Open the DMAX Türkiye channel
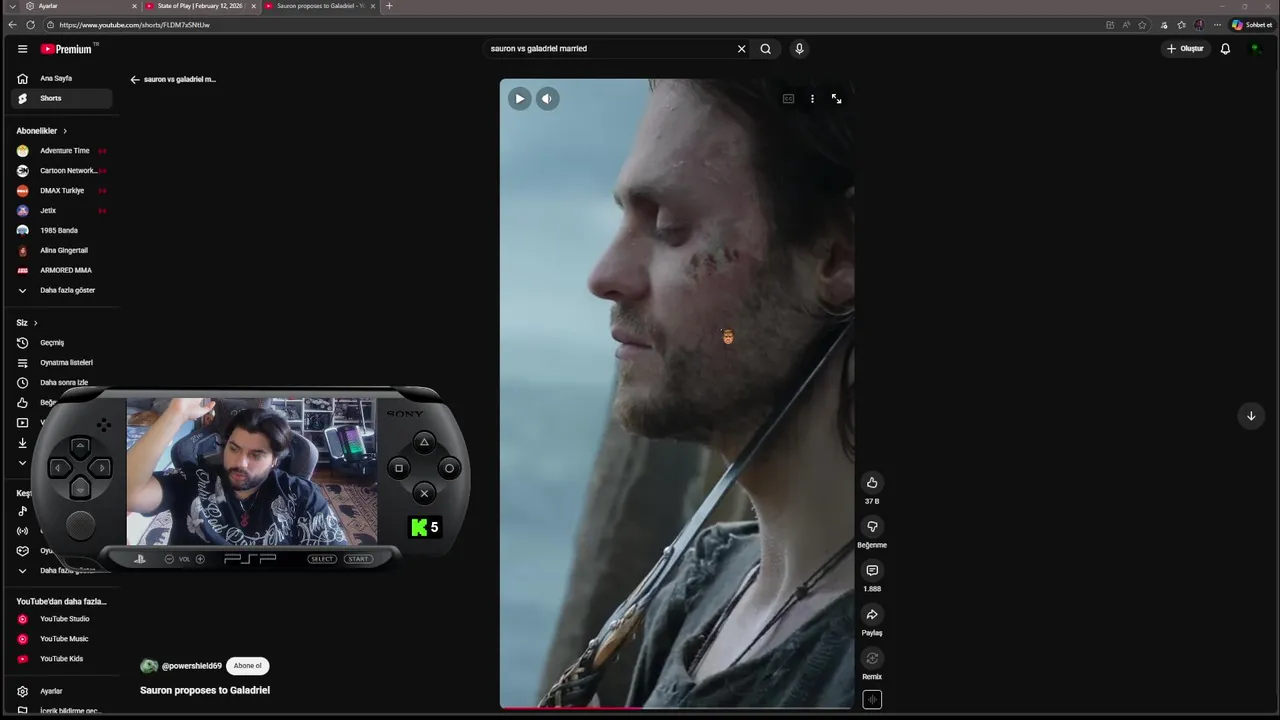Screen dimensions: 1280x720 (x=62, y=191)
